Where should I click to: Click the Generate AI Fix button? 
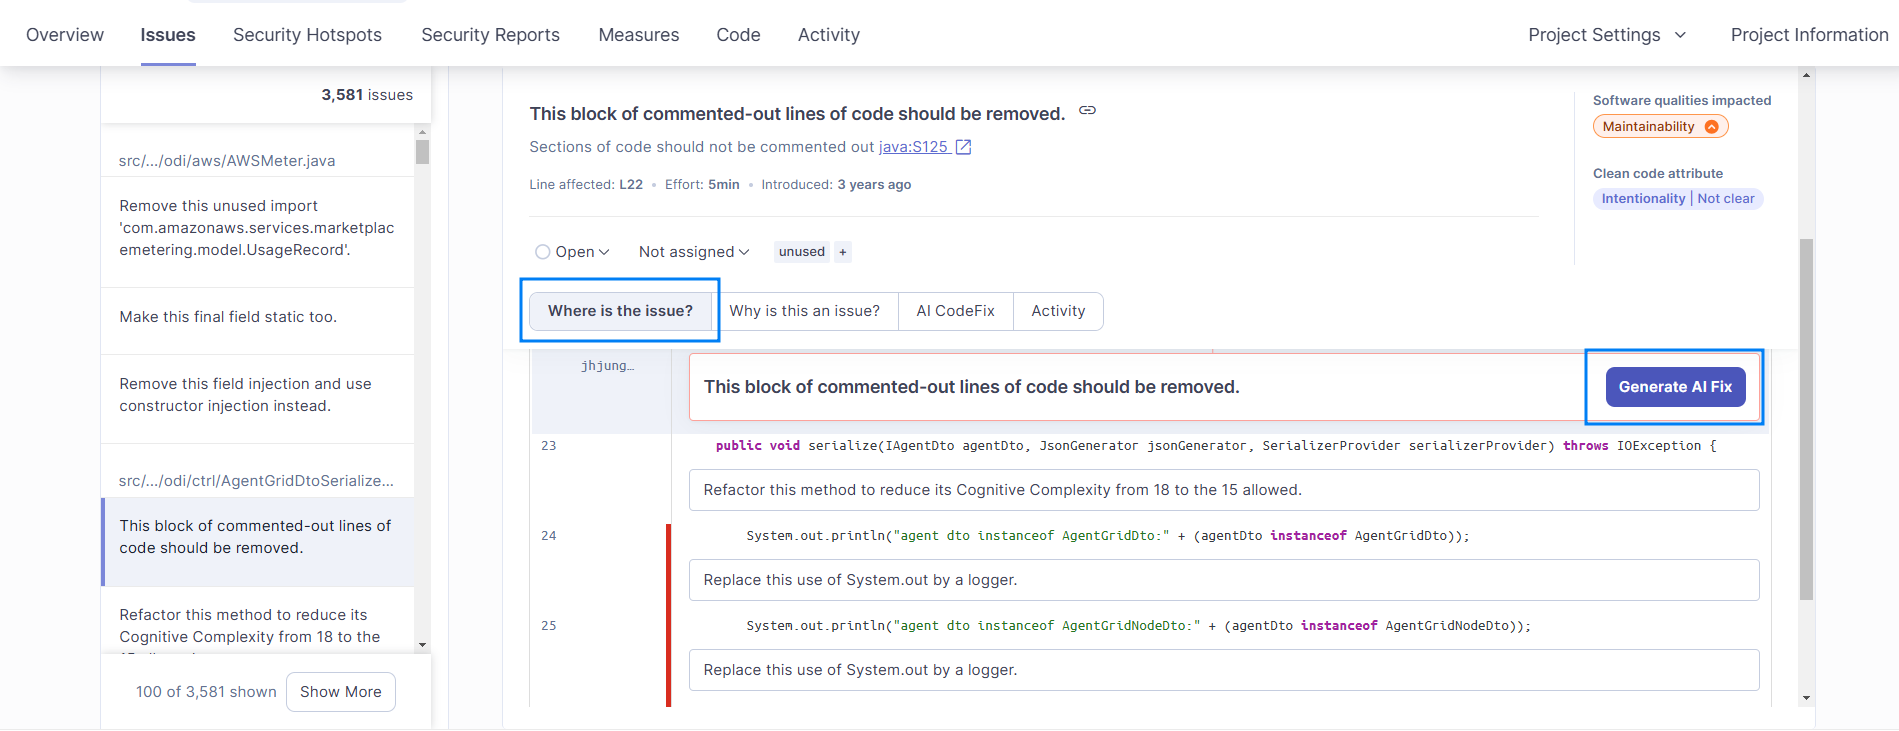pos(1675,387)
